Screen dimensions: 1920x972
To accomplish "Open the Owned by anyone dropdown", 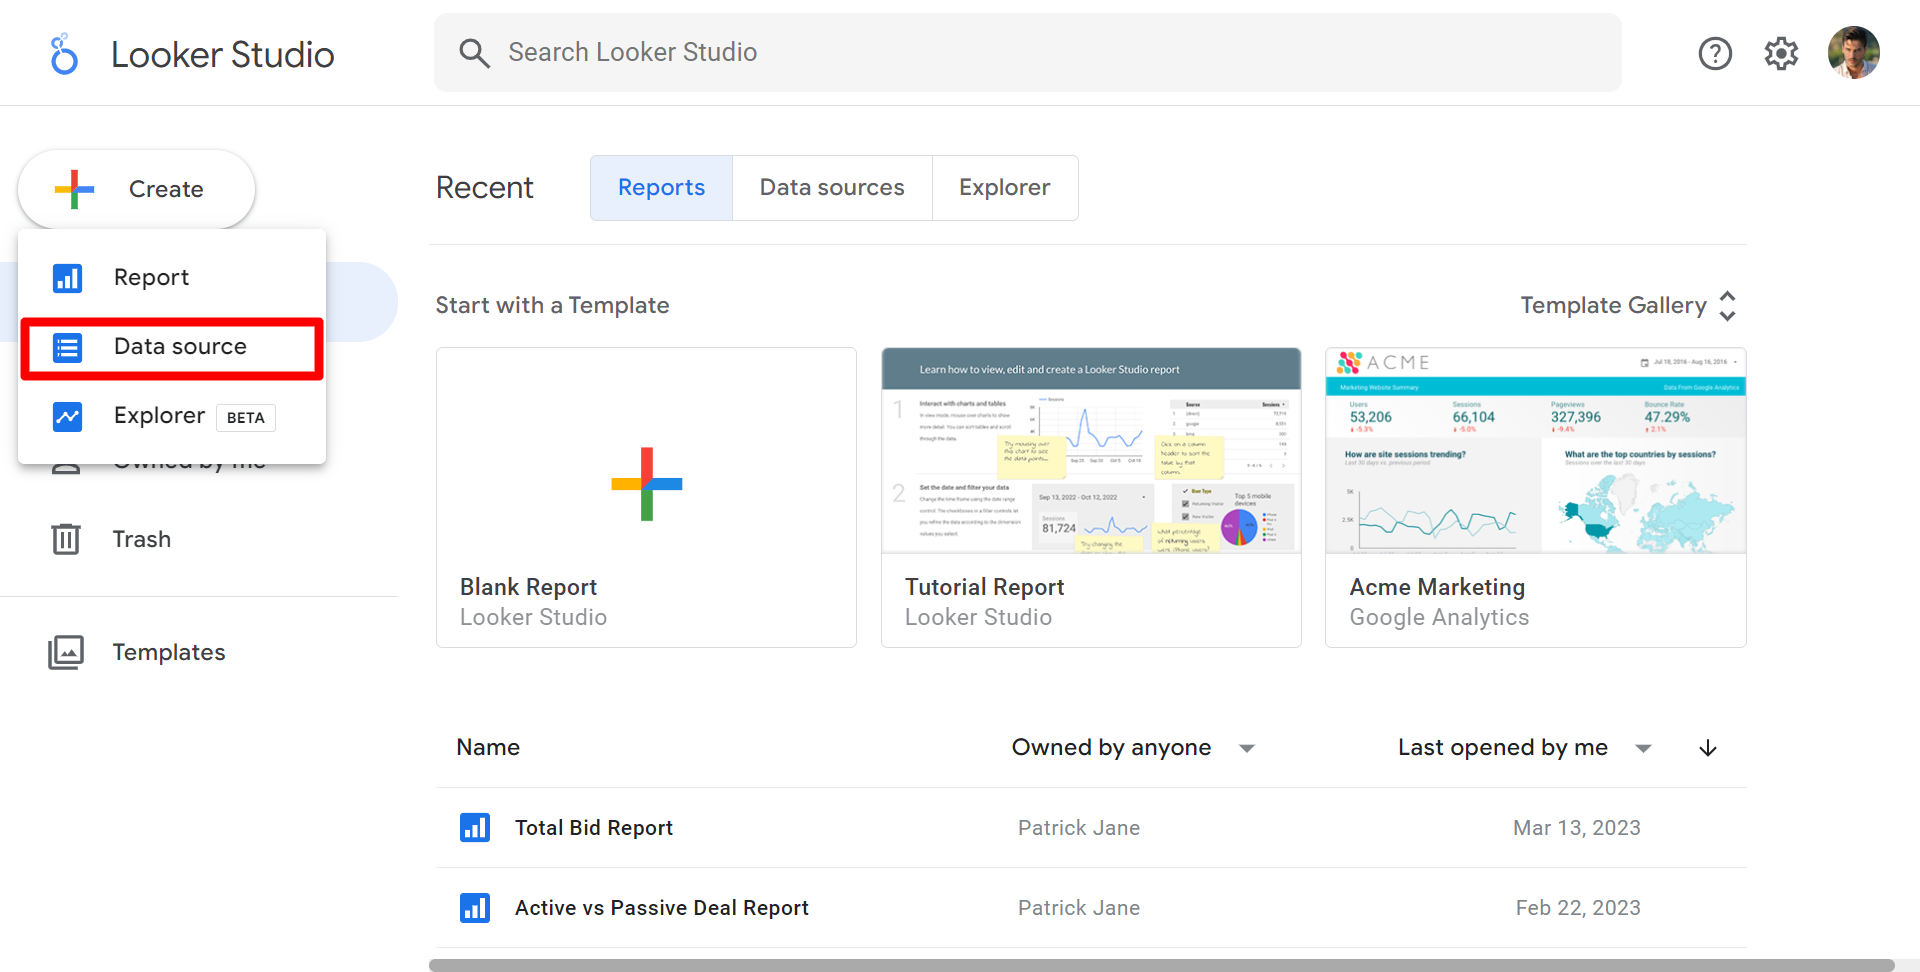I will click(1133, 748).
